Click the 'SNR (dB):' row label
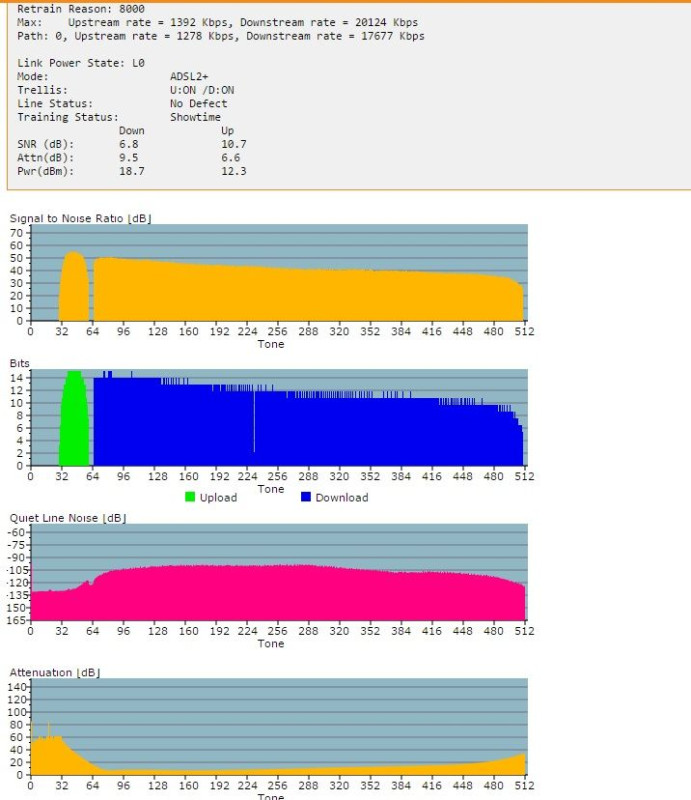The height and width of the screenshot is (800, 691). tap(45, 144)
